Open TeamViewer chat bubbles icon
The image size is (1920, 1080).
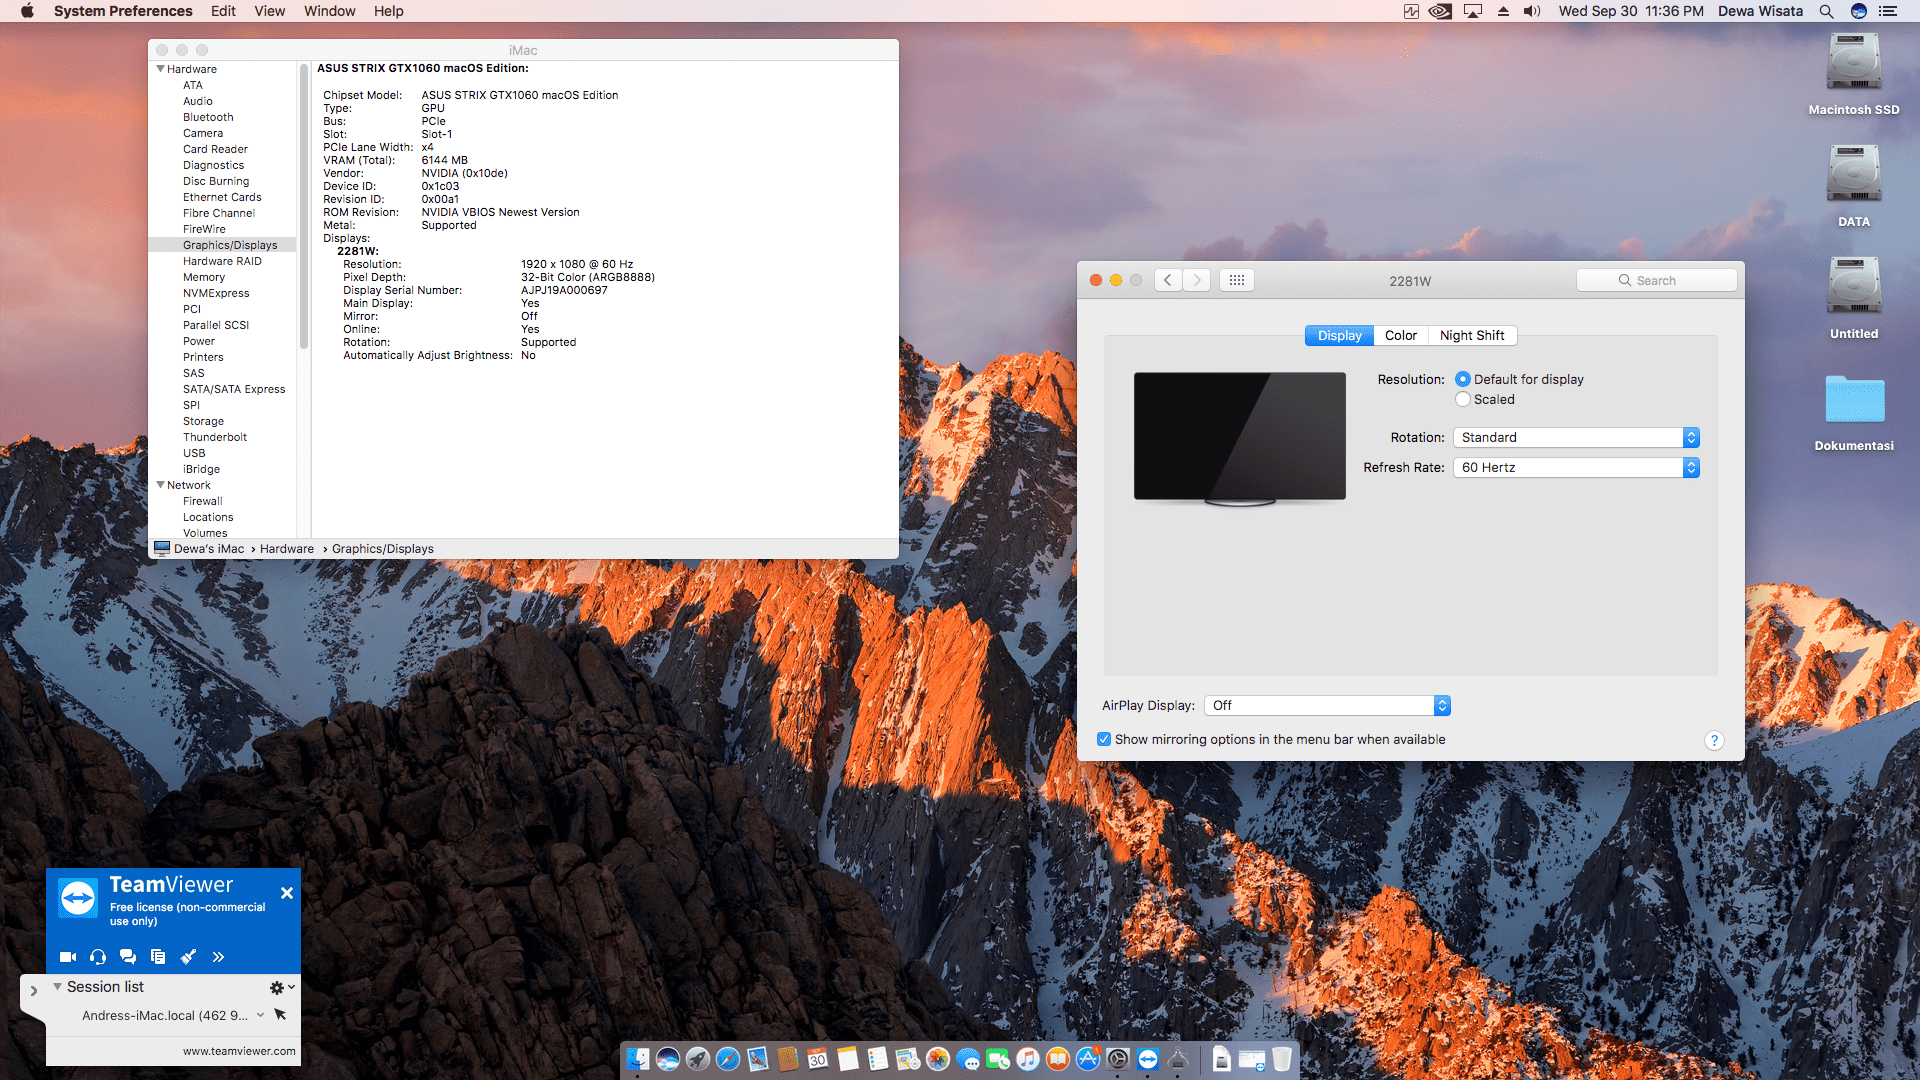(128, 957)
